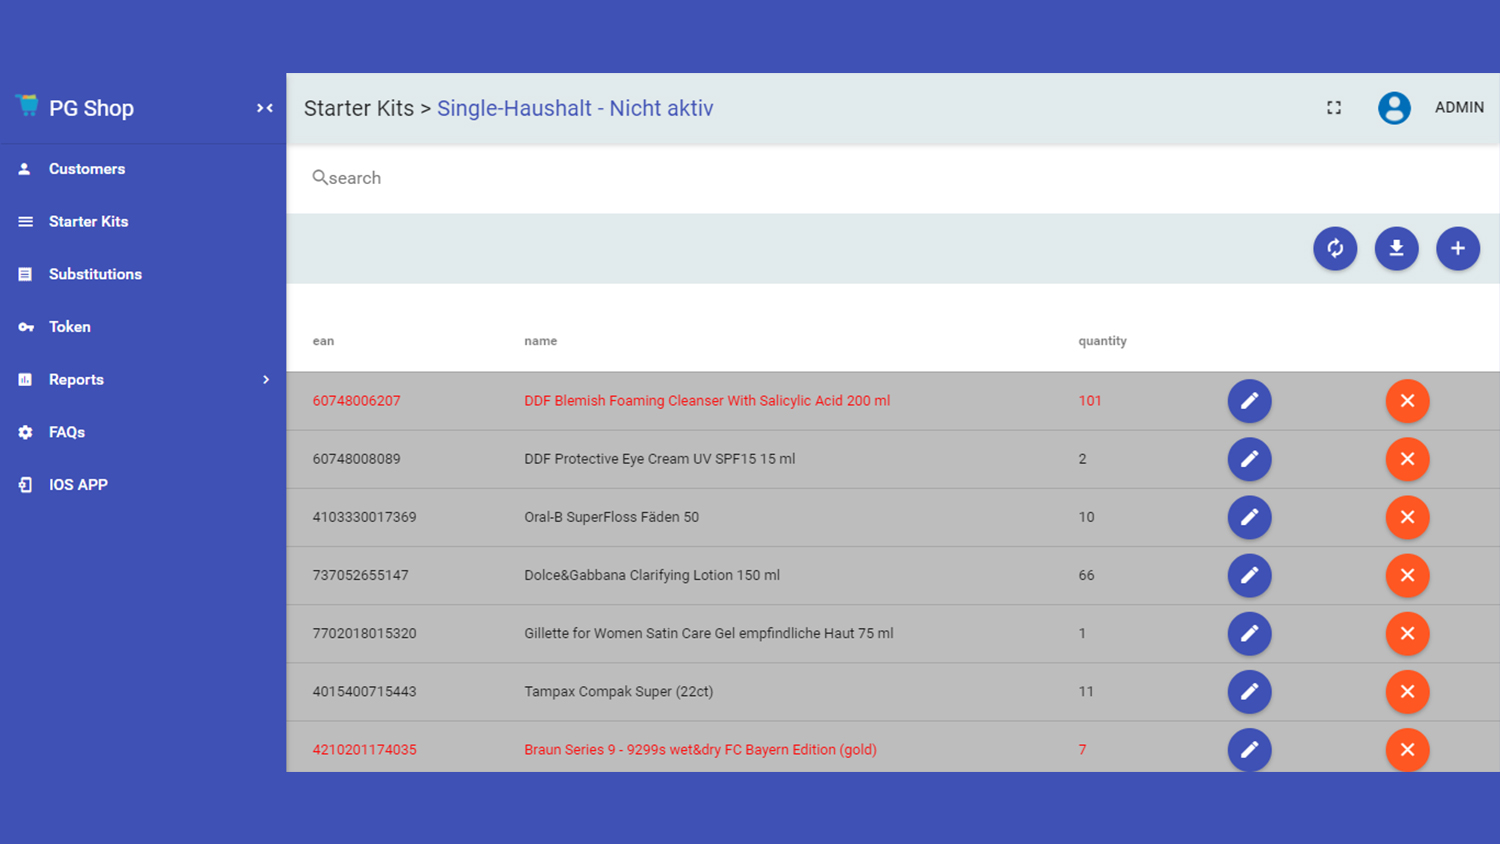Open the IOS APP menu item
Screen dimensions: 1500x844
(143, 485)
